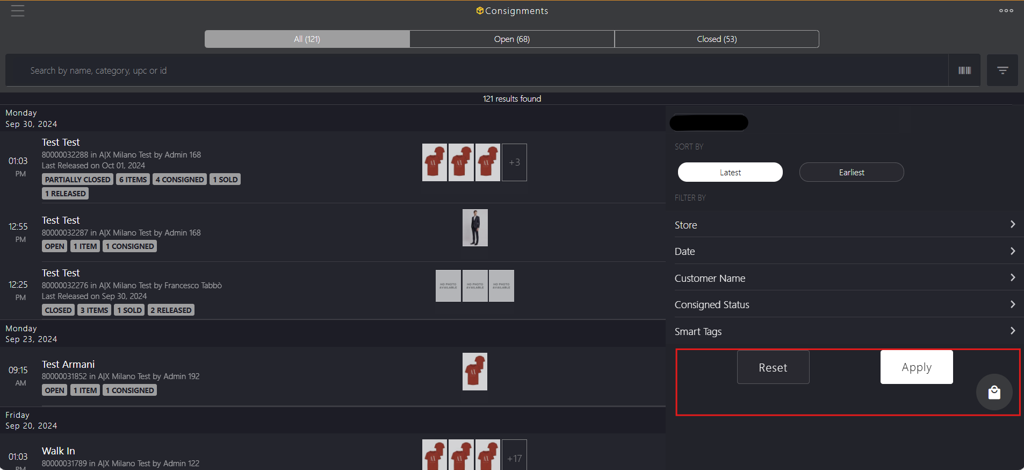Click the barcode scanner icon
This screenshot has height=470, width=1024.
click(x=965, y=70)
